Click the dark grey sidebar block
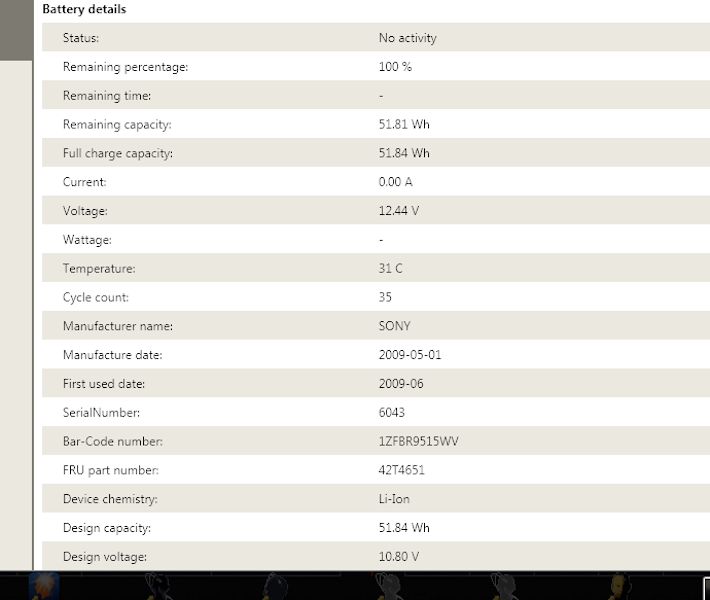710x600 pixels. [16, 30]
